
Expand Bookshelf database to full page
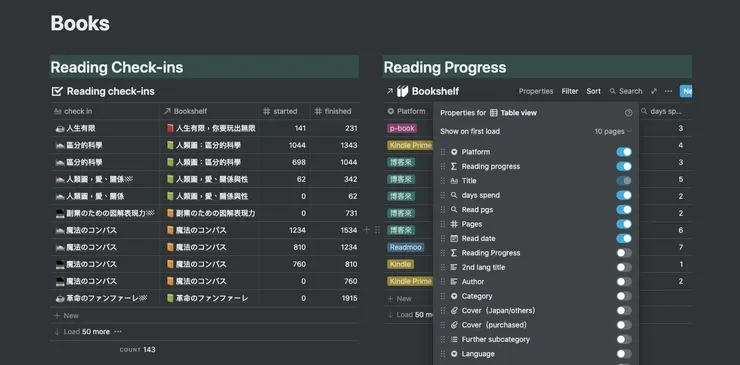[x=654, y=91]
